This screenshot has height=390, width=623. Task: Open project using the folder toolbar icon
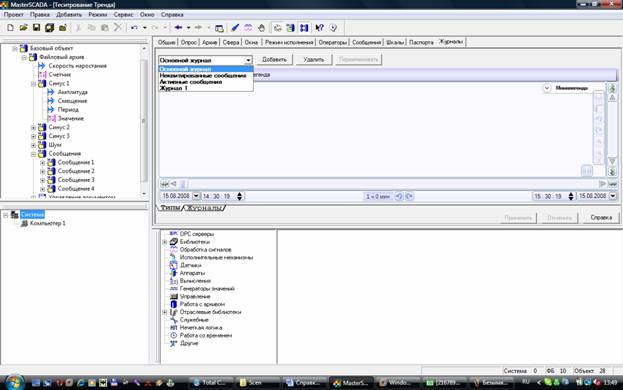(x=23, y=28)
